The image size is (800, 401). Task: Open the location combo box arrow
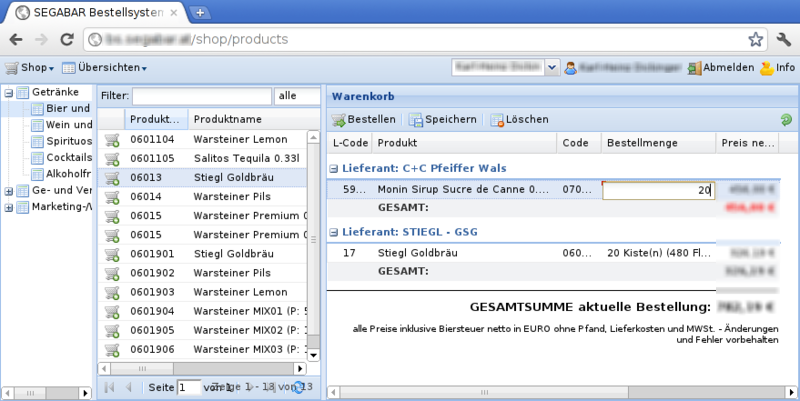pyautogui.click(x=552, y=67)
